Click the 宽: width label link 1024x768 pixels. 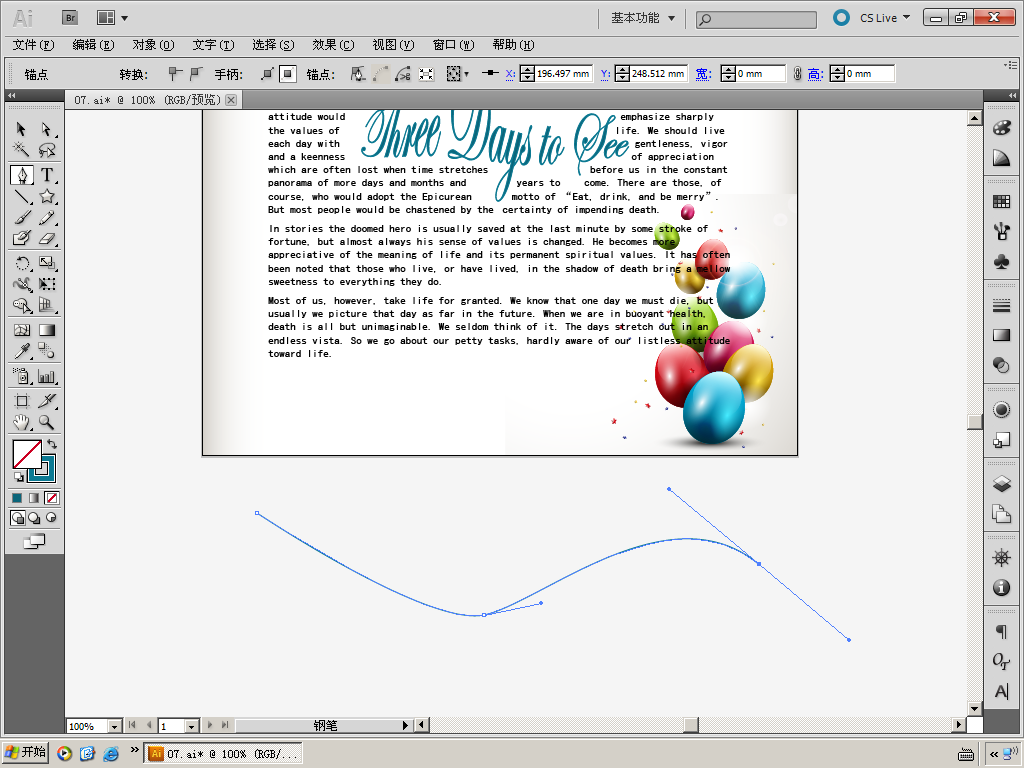click(703, 74)
